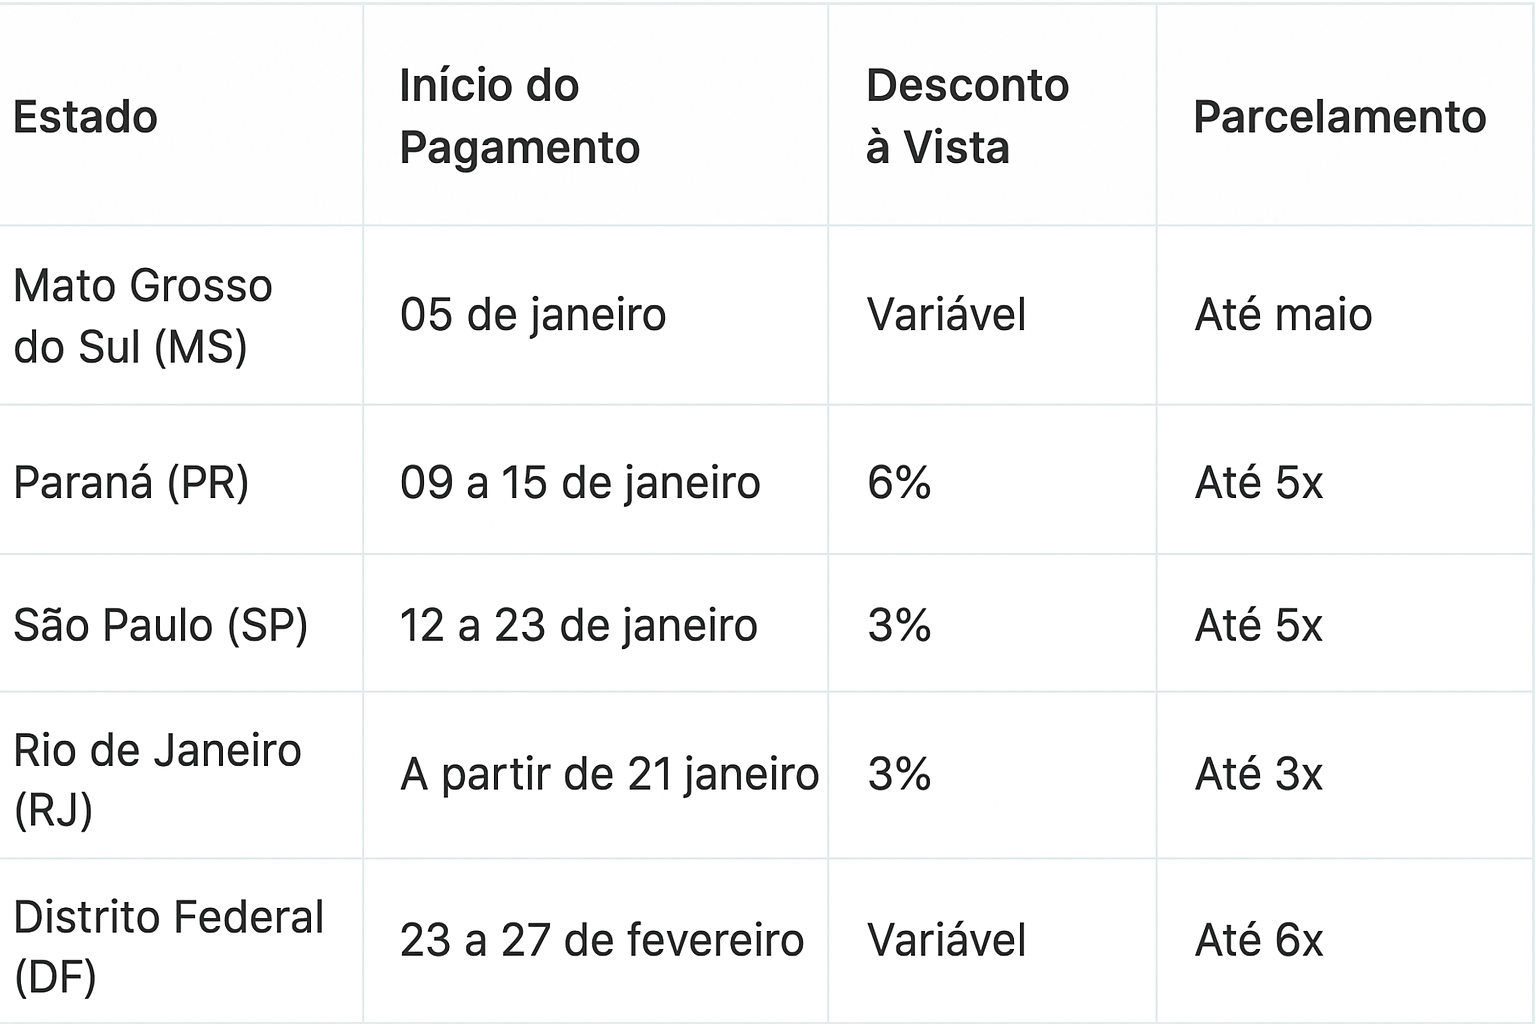Select the Mato Grosso do Sul cell
1536x1024 pixels.
142,316
